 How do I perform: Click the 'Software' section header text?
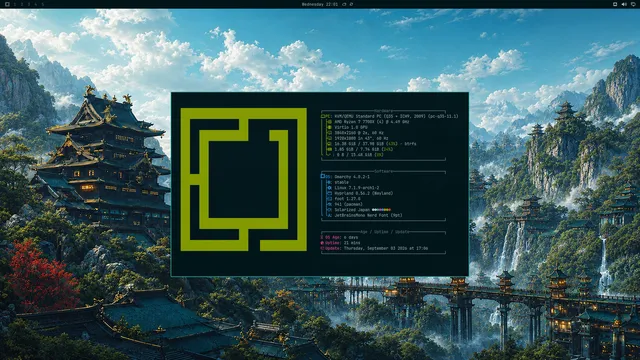click(383, 171)
